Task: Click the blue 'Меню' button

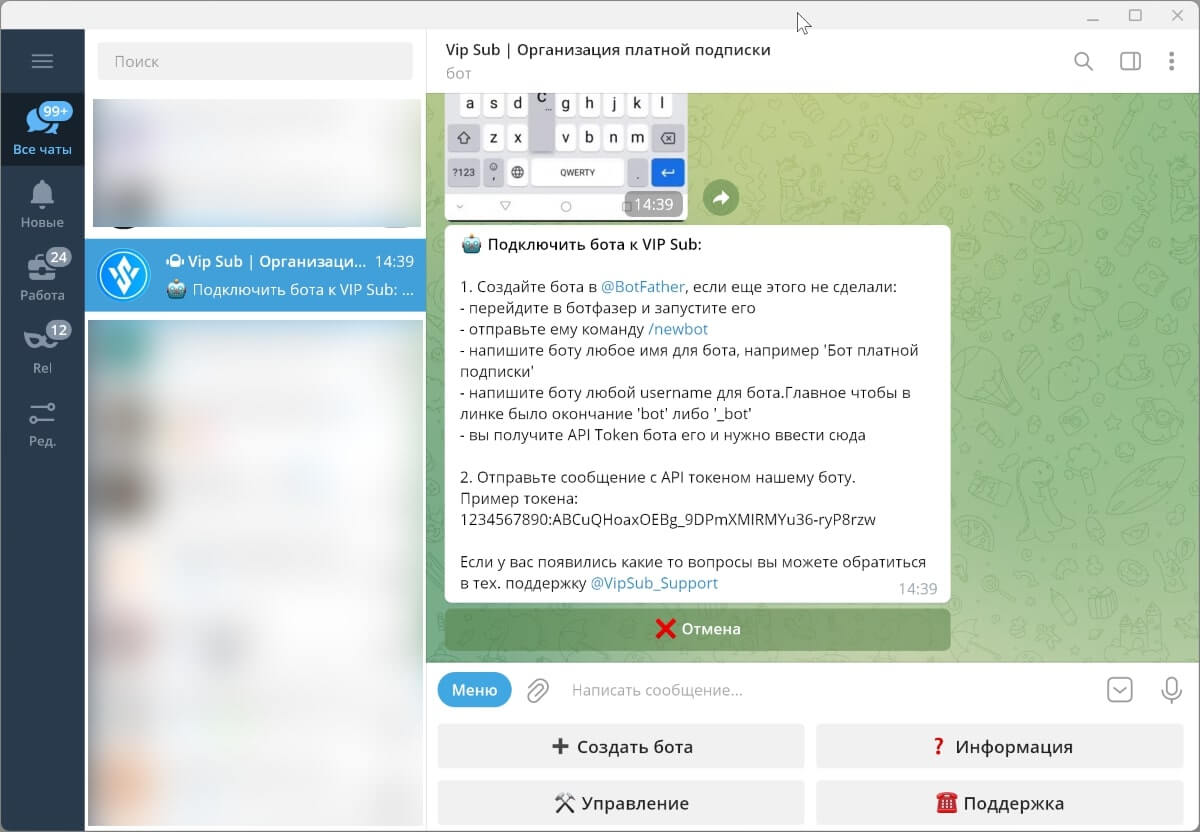Action: click(474, 690)
